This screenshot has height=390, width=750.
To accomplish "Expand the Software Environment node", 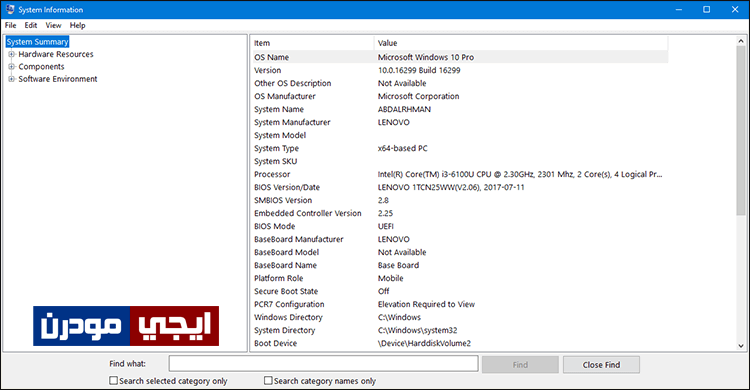I will (11, 79).
